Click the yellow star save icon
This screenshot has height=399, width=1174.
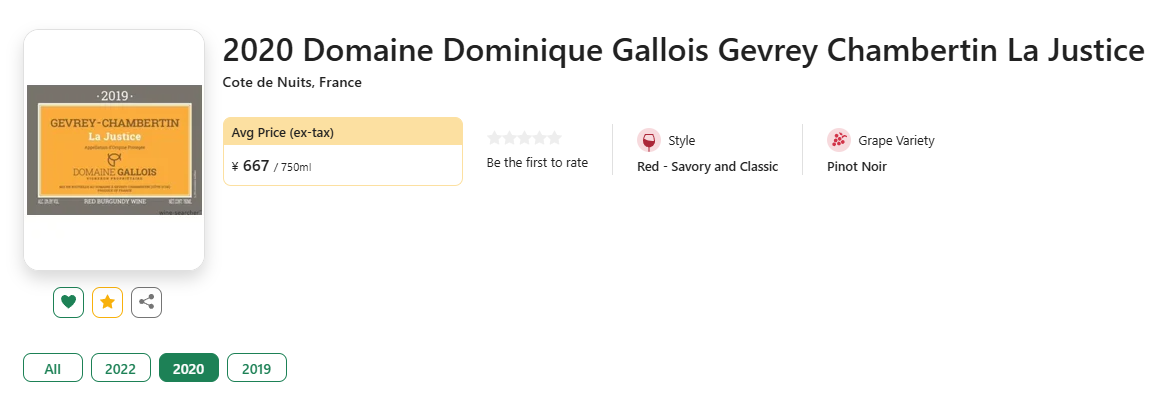coord(107,302)
